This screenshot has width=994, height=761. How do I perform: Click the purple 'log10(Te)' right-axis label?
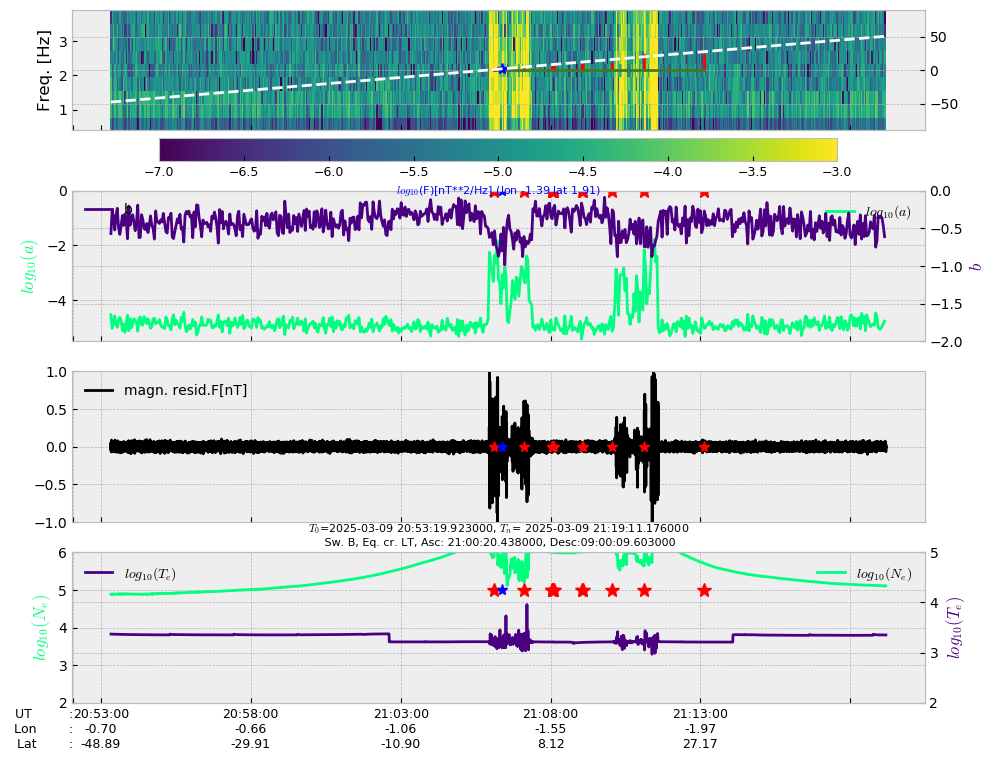[954, 628]
